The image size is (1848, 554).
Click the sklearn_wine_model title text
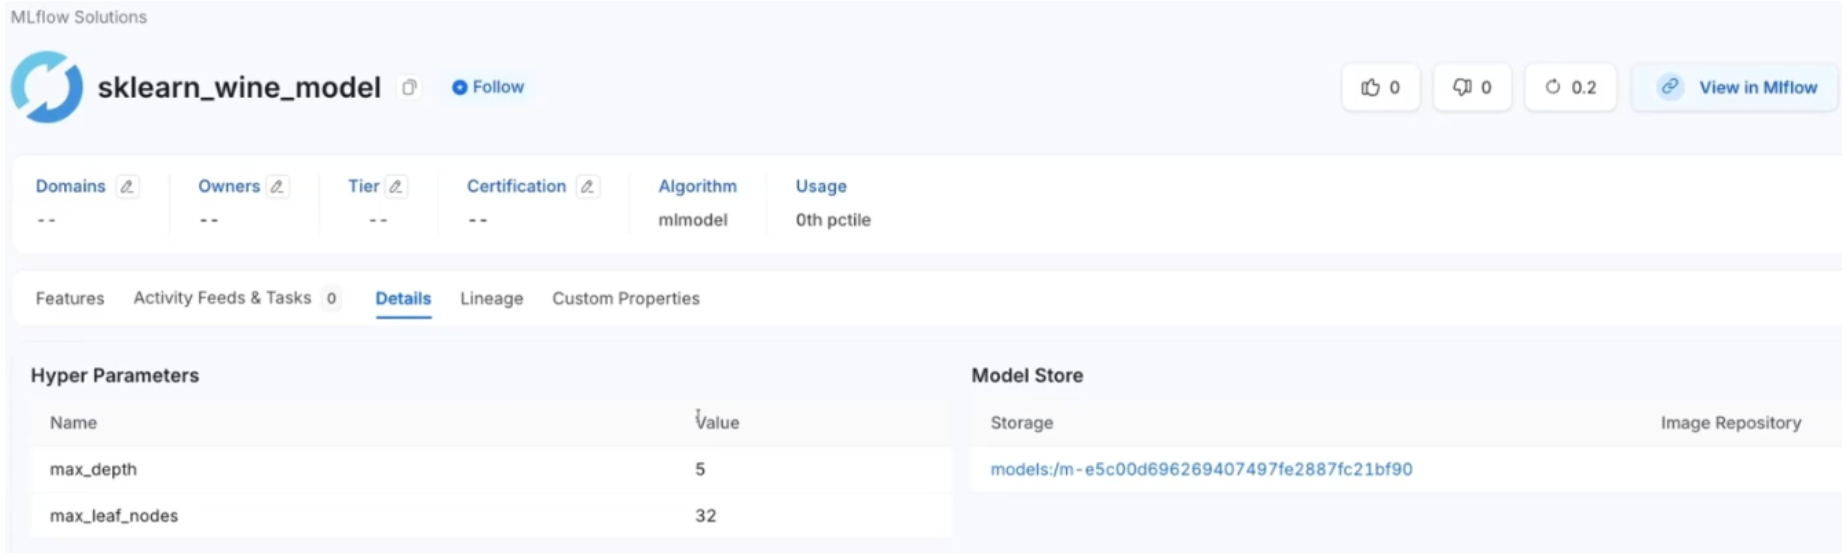239,87
